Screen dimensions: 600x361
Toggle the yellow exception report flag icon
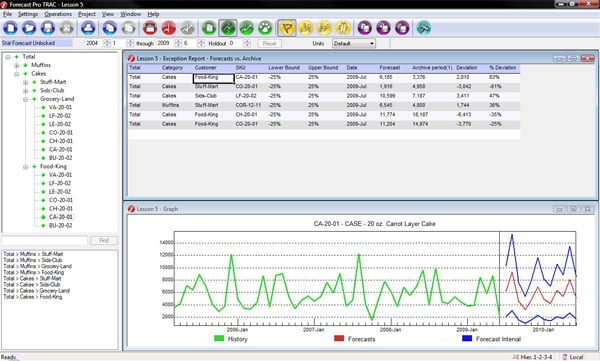click(x=287, y=28)
